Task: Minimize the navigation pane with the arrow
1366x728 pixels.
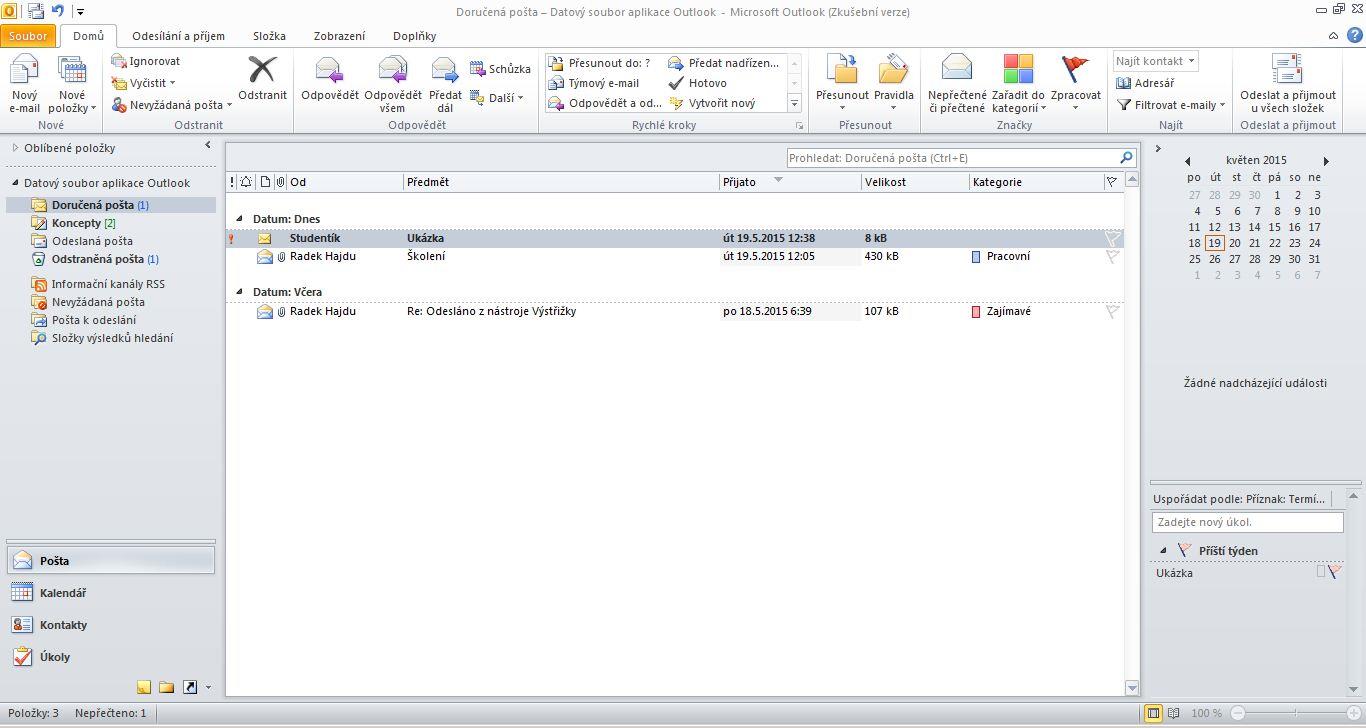Action: [208, 146]
